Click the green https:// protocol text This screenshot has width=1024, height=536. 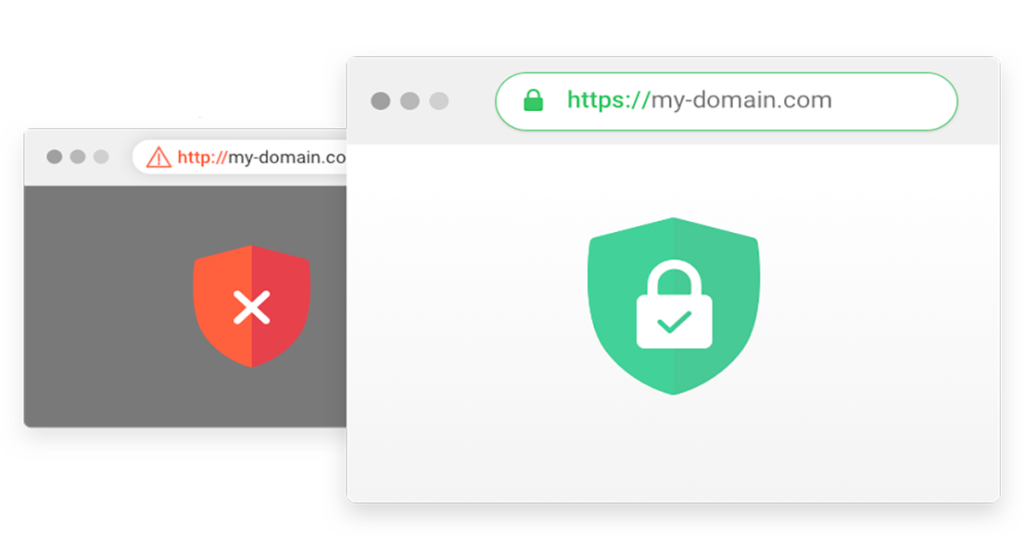609,101
